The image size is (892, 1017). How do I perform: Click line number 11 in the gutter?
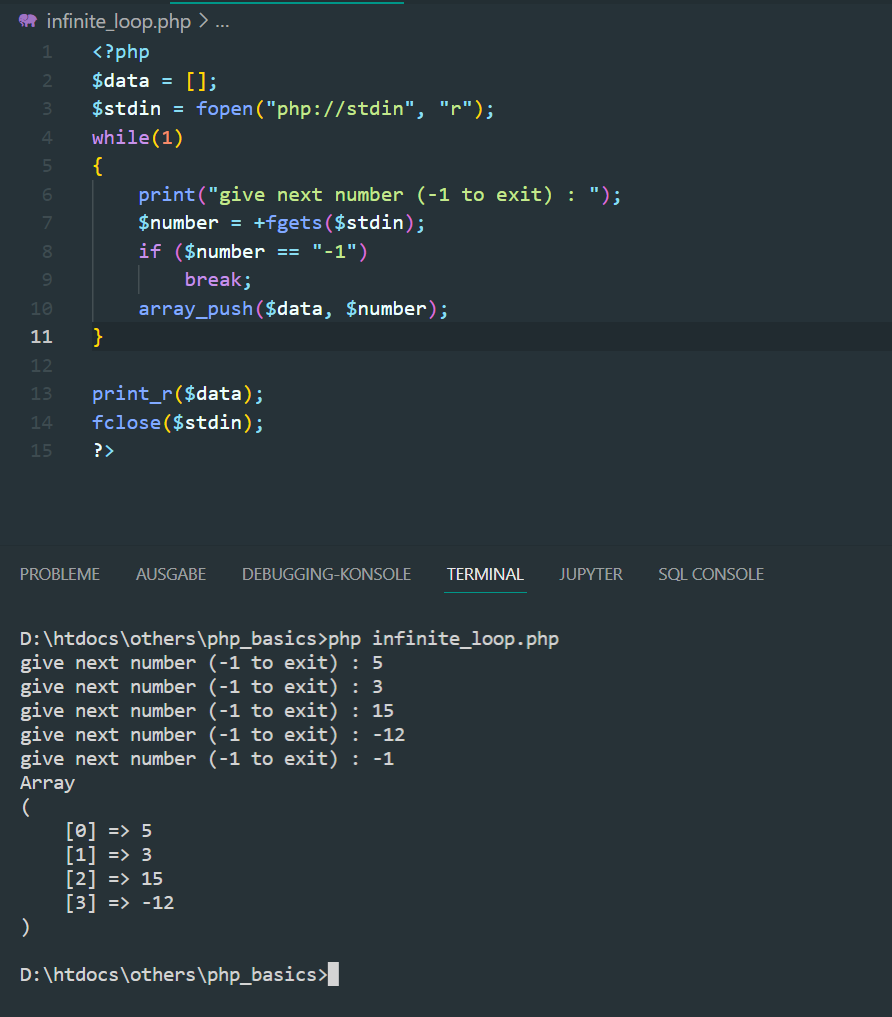click(x=42, y=337)
